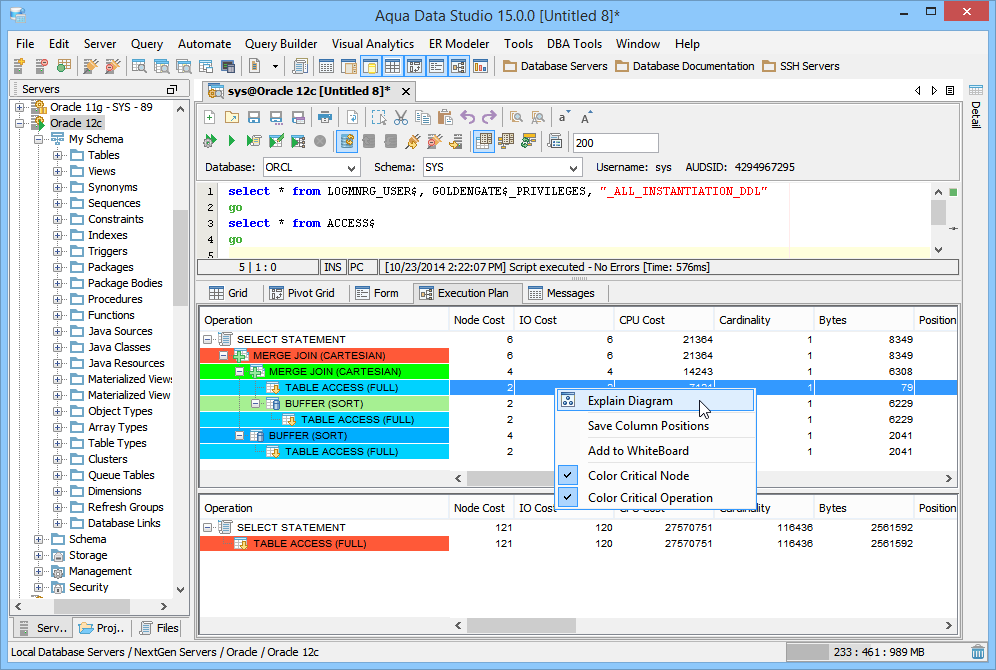Click the trash can icon in status bar
The height and width of the screenshot is (670, 996).
(978, 652)
